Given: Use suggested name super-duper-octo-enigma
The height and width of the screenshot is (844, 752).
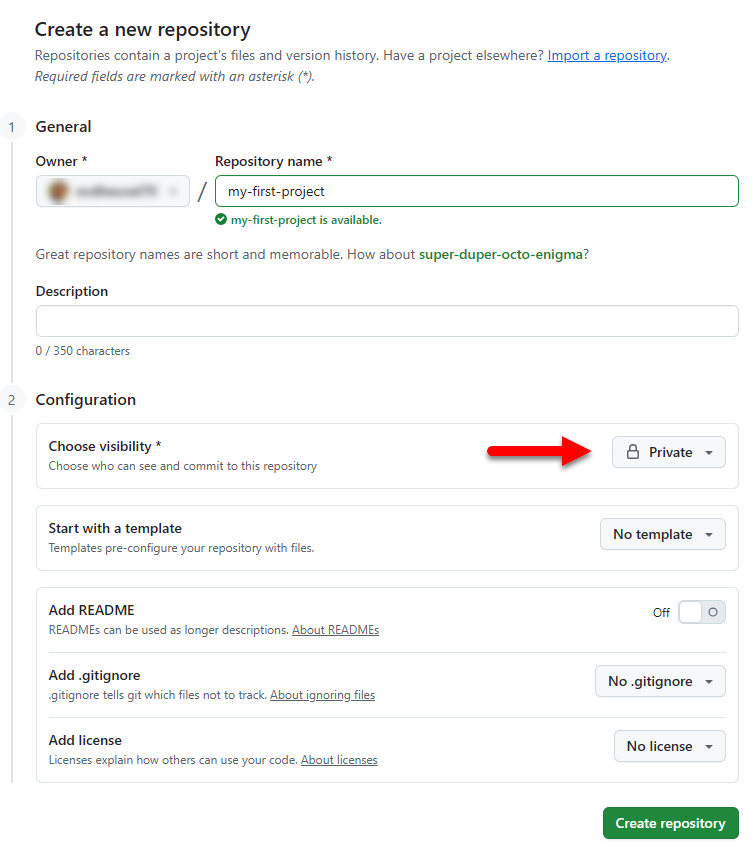Looking at the screenshot, I should [501, 254].
